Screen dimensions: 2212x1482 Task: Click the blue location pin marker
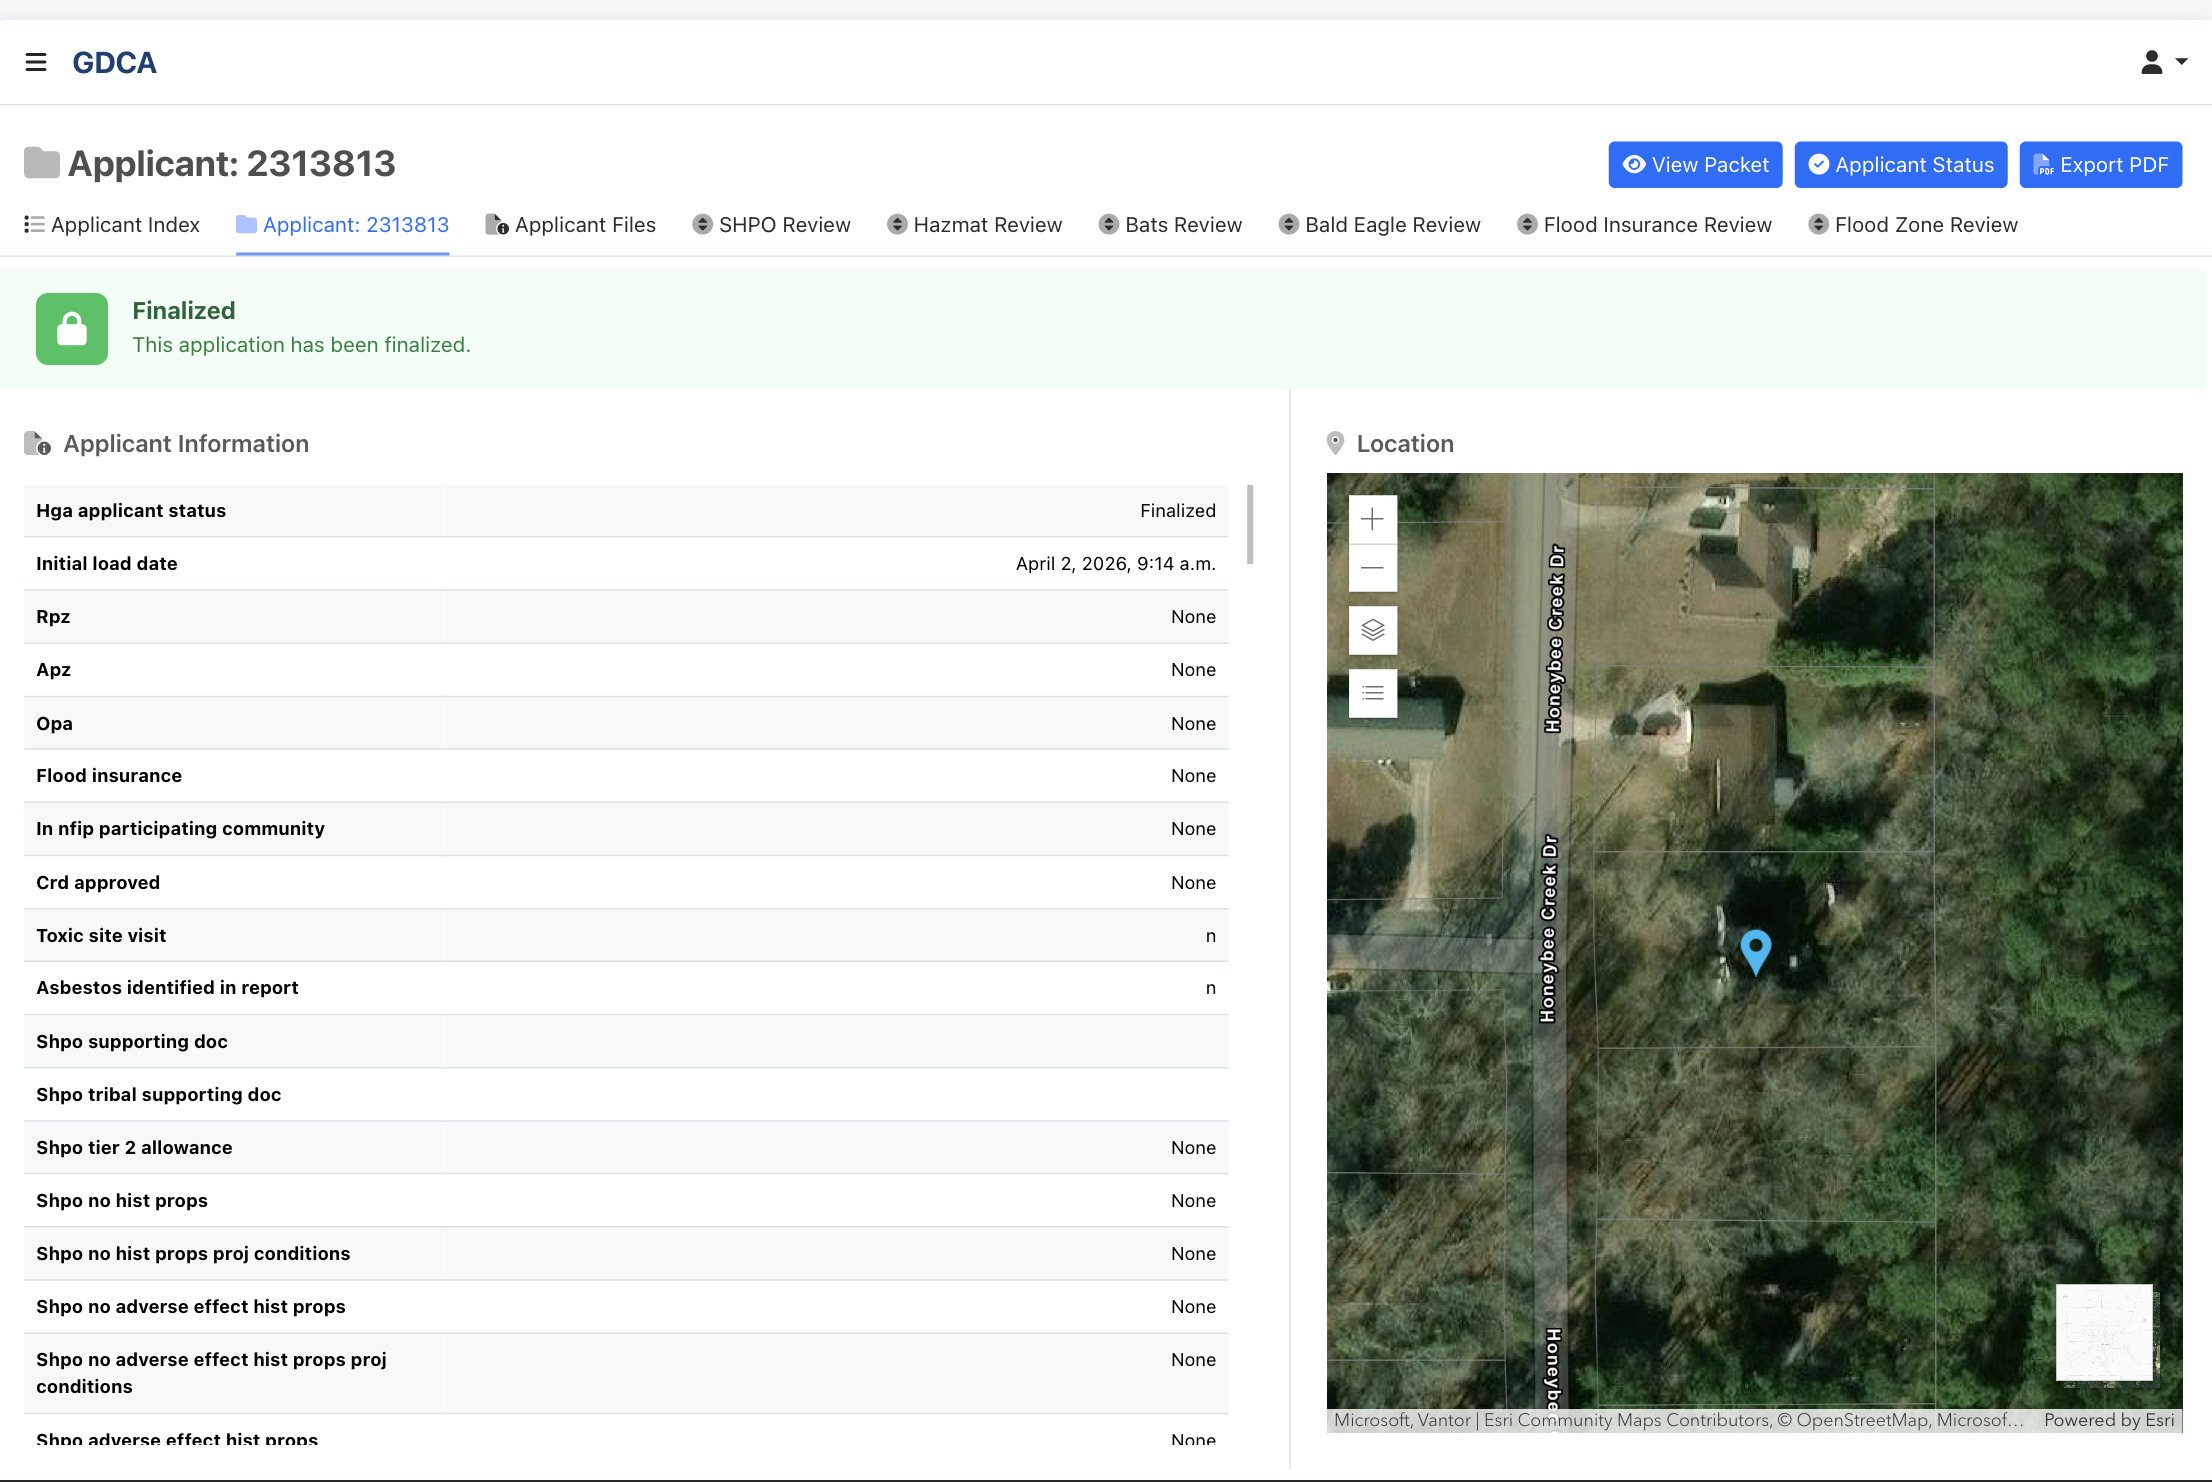[x=1755, y=951]
